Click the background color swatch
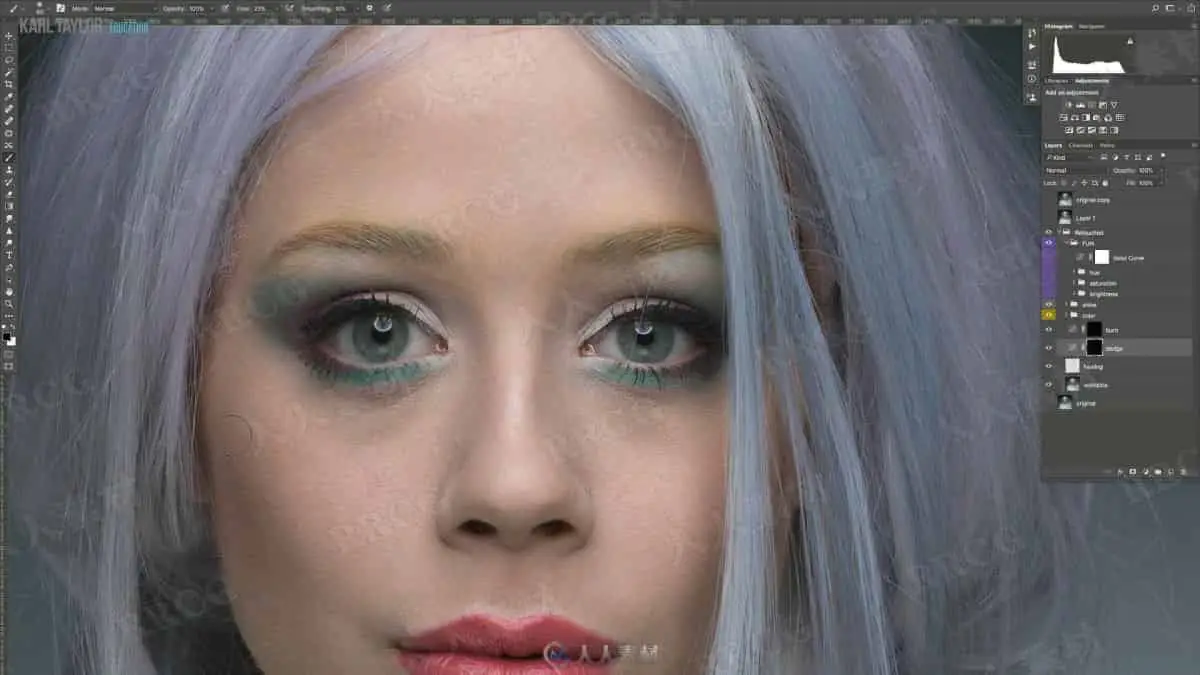Viewport: 1200px width, 675px height. coord(13,341)
